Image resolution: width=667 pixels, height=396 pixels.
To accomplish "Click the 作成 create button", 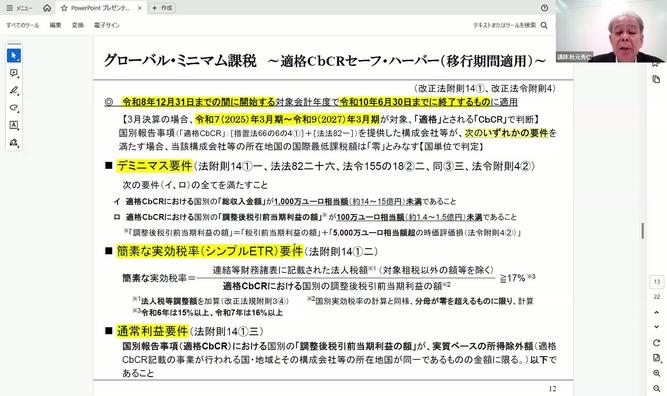I will (162, 8).
